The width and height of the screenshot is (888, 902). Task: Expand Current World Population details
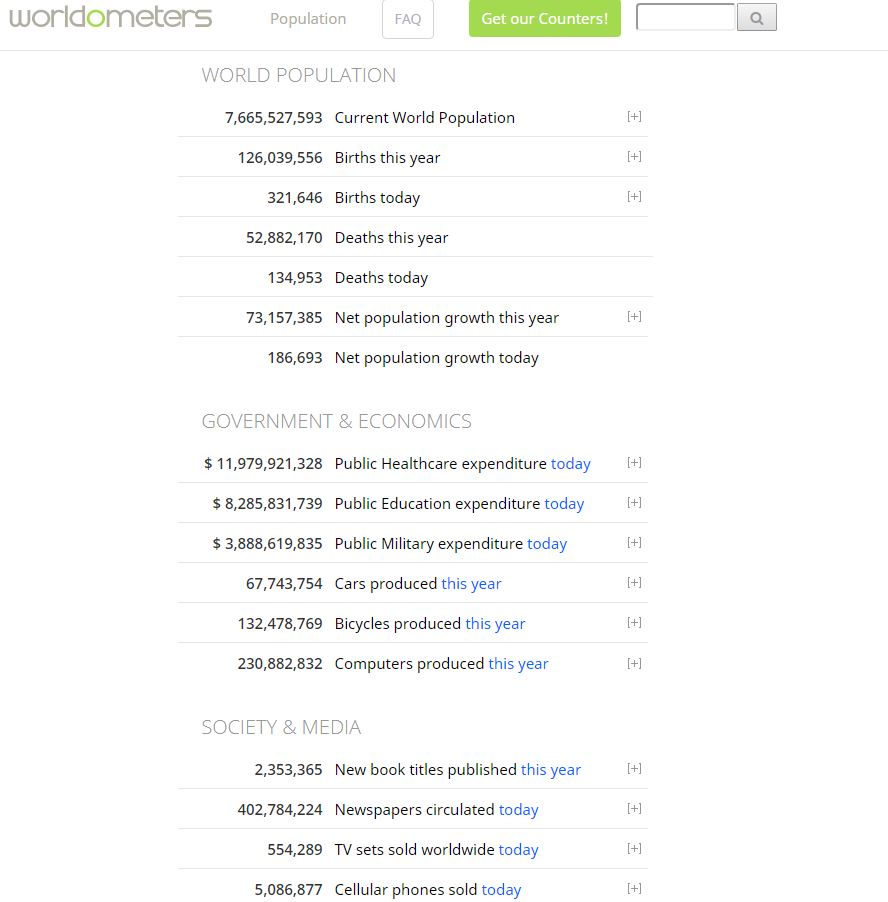[634, 117]
